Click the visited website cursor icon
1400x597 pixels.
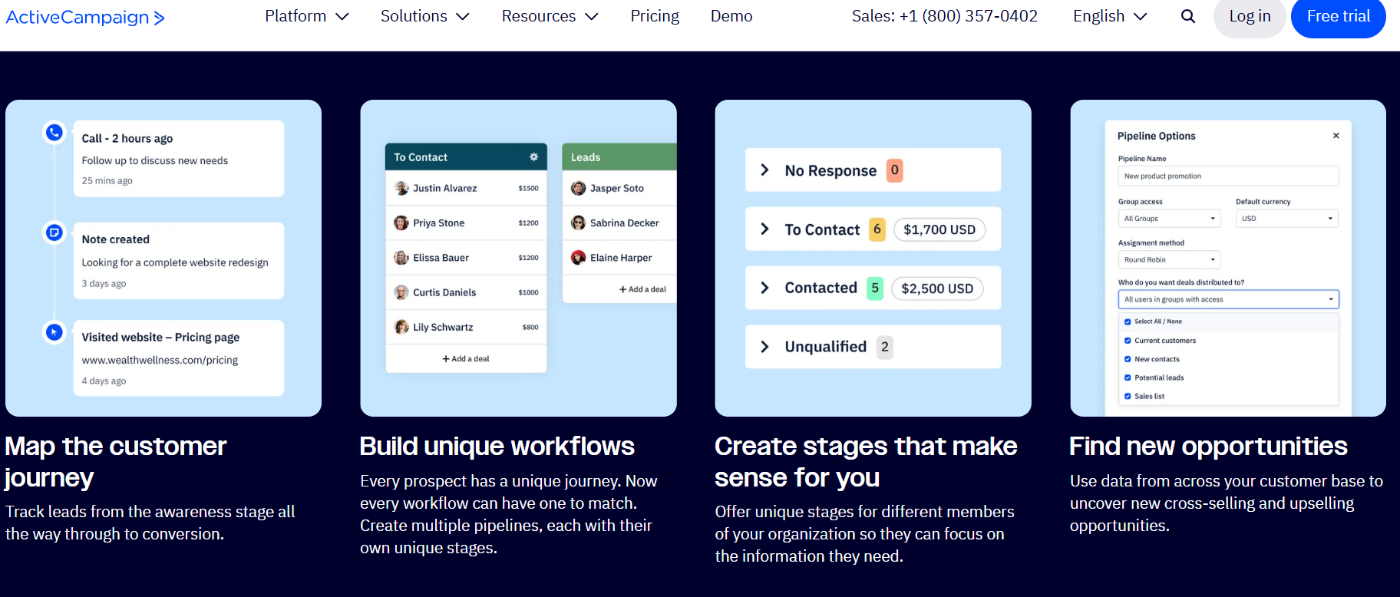point(54,332)
